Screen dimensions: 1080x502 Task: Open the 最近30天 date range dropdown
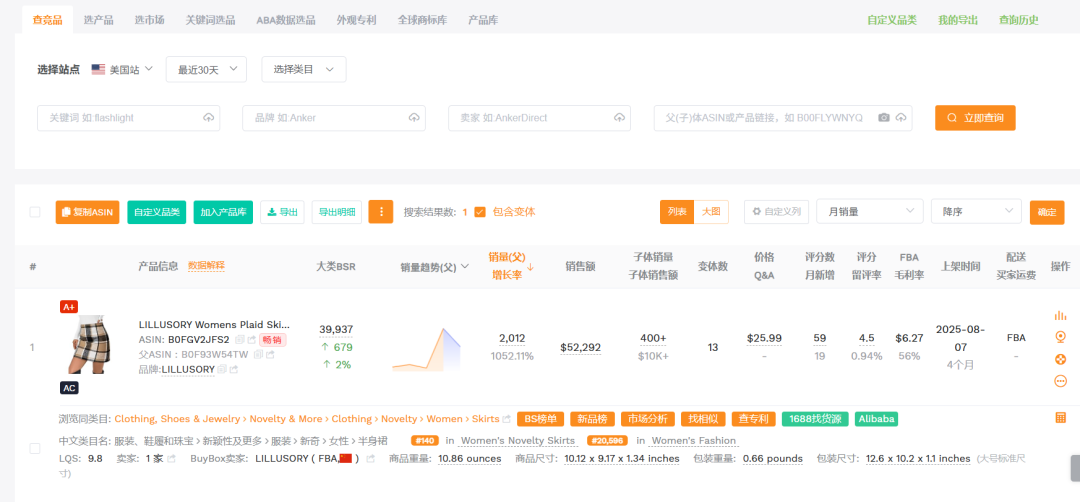coord(207,70)
